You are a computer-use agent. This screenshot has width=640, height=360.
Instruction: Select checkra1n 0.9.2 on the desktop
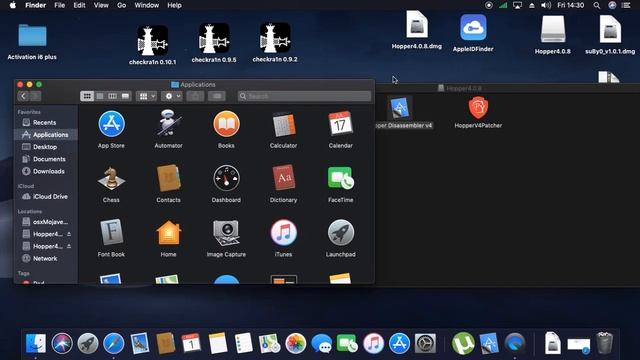click(x=275, y=38)
